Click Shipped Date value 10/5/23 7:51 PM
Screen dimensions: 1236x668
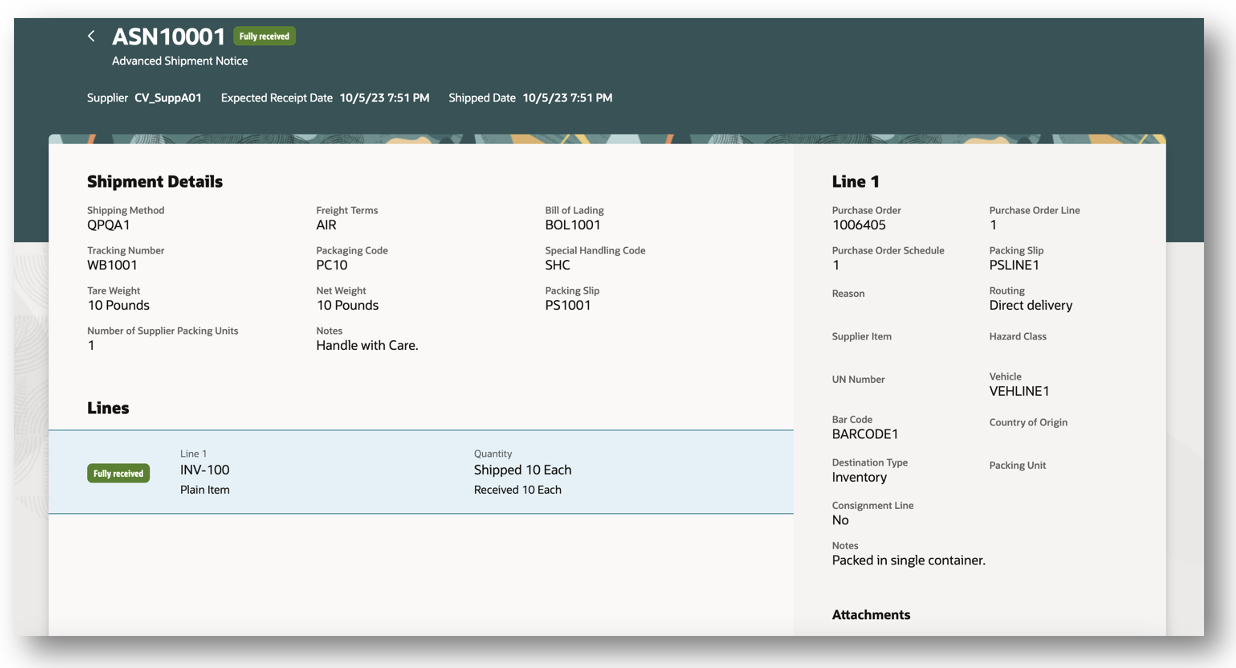coord(567,98)
